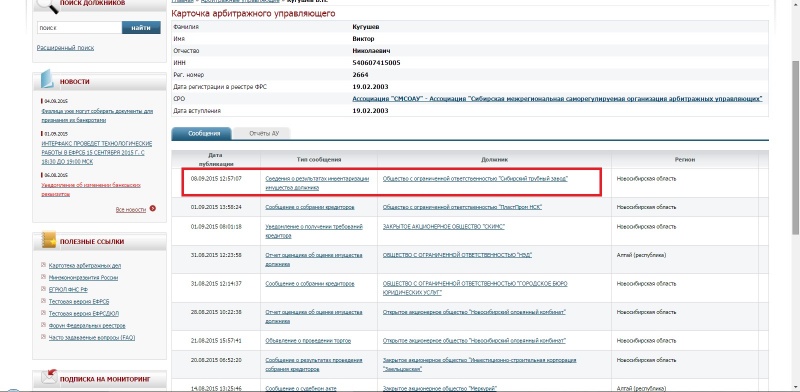The height and width of the screenshot is (392, 800).
Task: Open Тестовая версия ЕФРСДЮЛ link
Action: point(84,314)
